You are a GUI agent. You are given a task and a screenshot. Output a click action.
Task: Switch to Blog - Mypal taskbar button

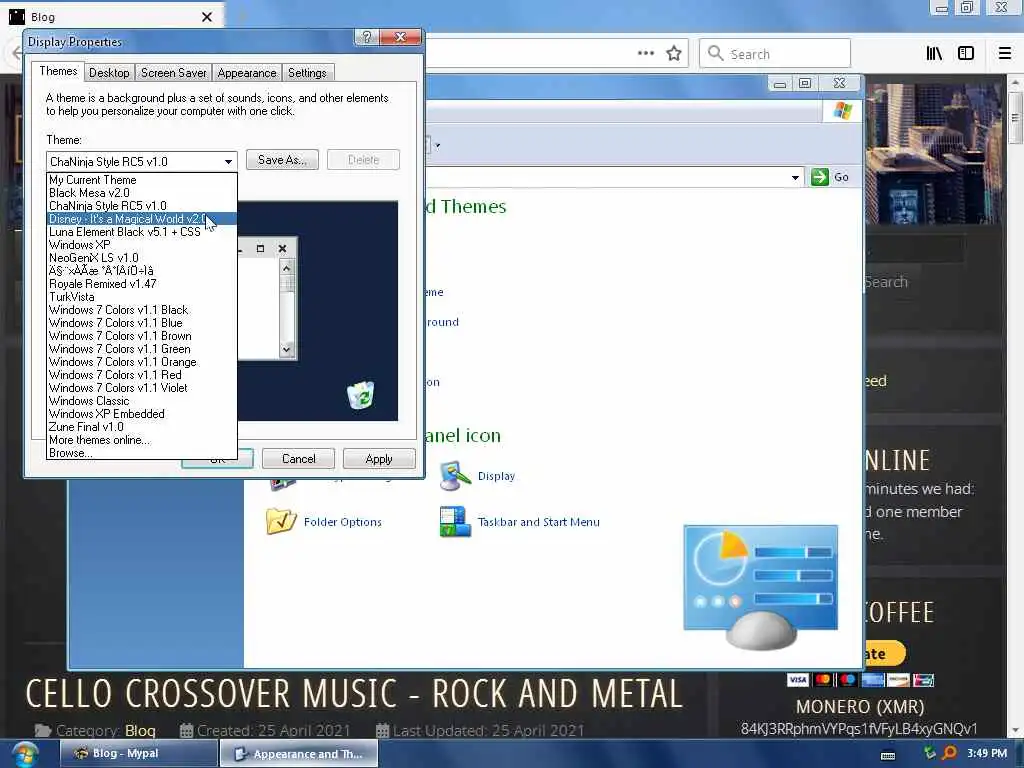(138, 754)
